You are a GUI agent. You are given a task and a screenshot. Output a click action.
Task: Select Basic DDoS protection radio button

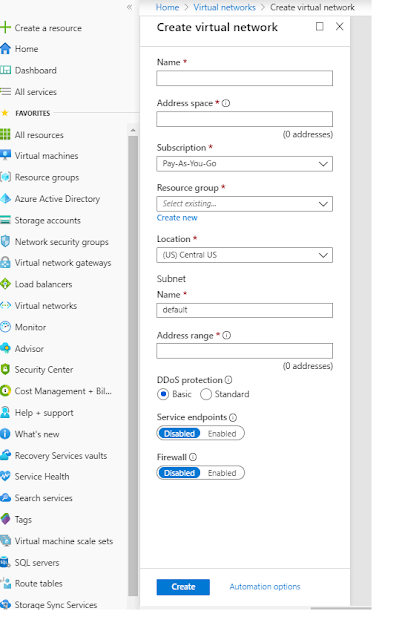(x=163, y=394)
